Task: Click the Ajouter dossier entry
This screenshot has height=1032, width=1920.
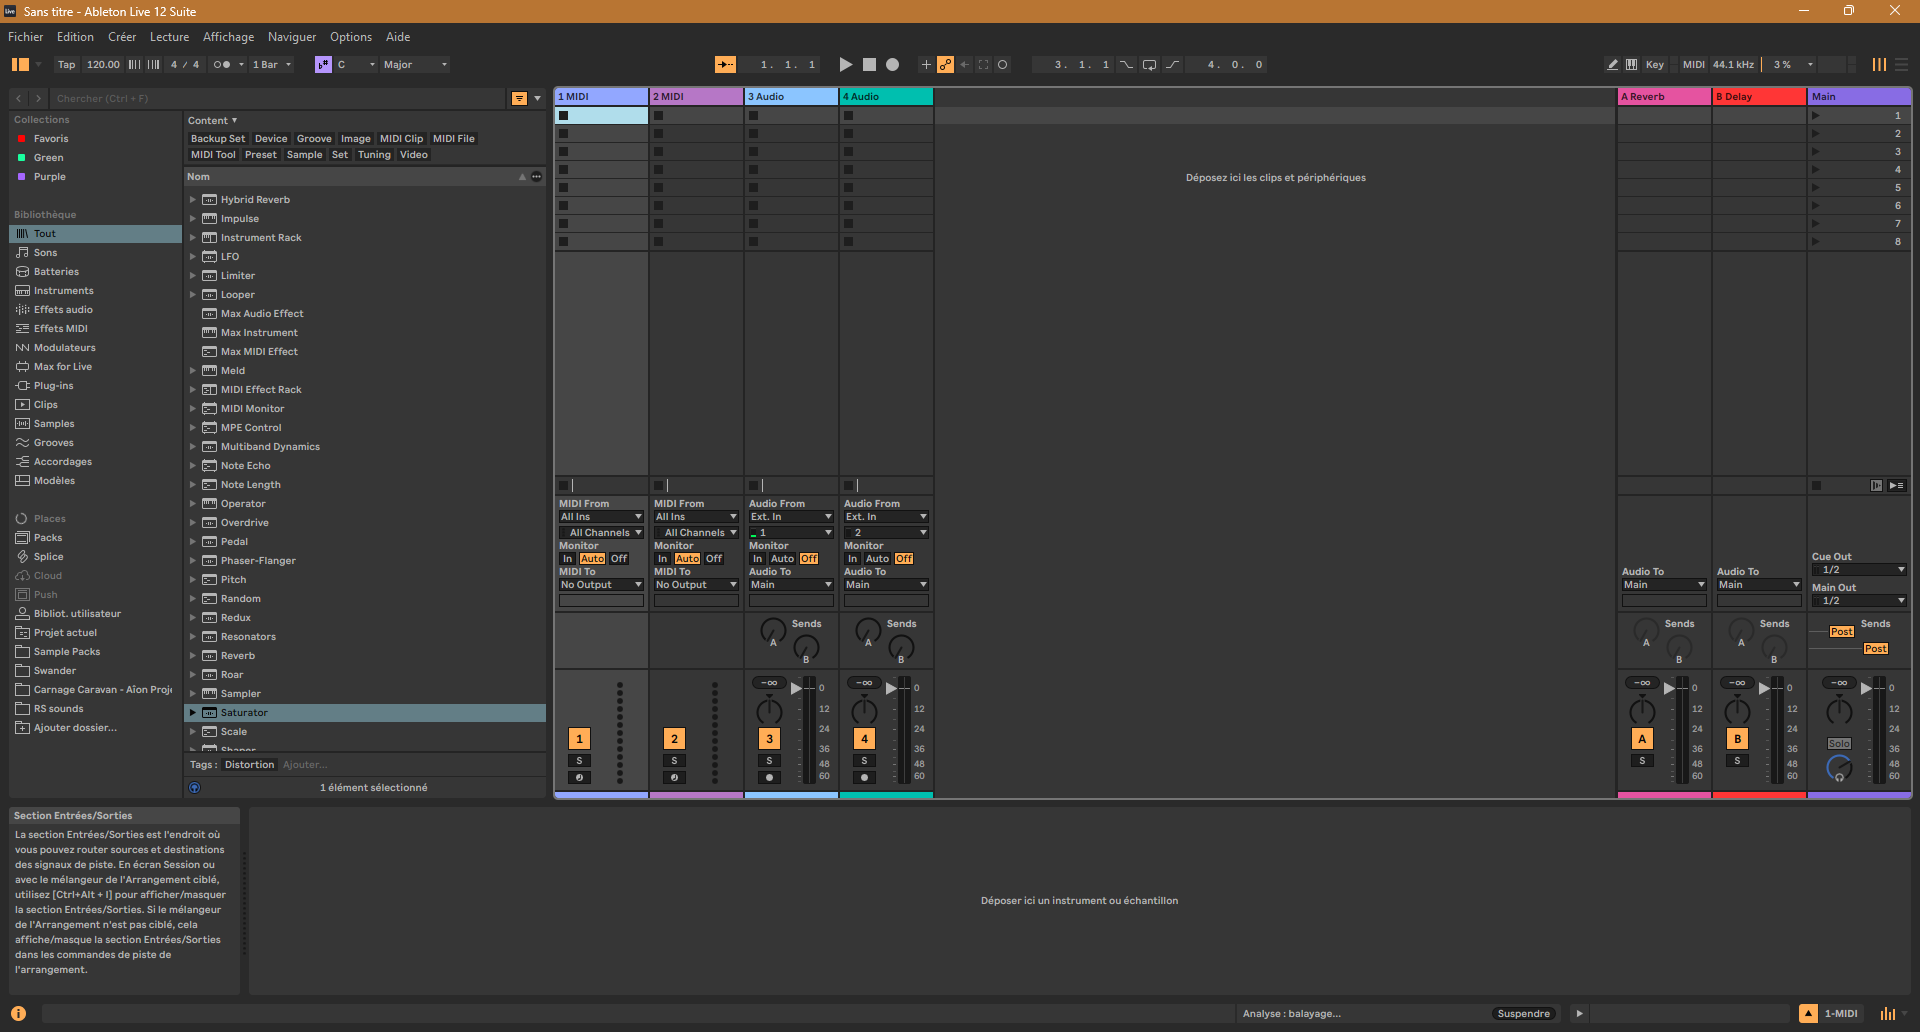Action: [95, 728]
